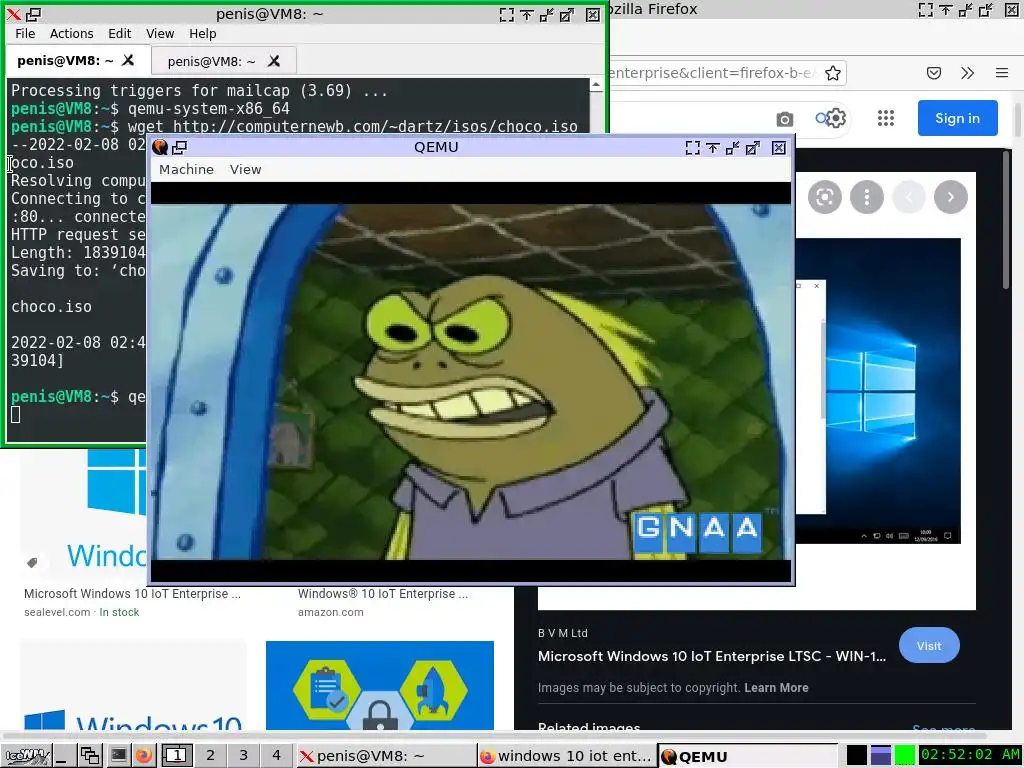This screenshot has width=1024, height=768.
Task: Click QEMU window maximize arrow button
Action: pos(753,148)
